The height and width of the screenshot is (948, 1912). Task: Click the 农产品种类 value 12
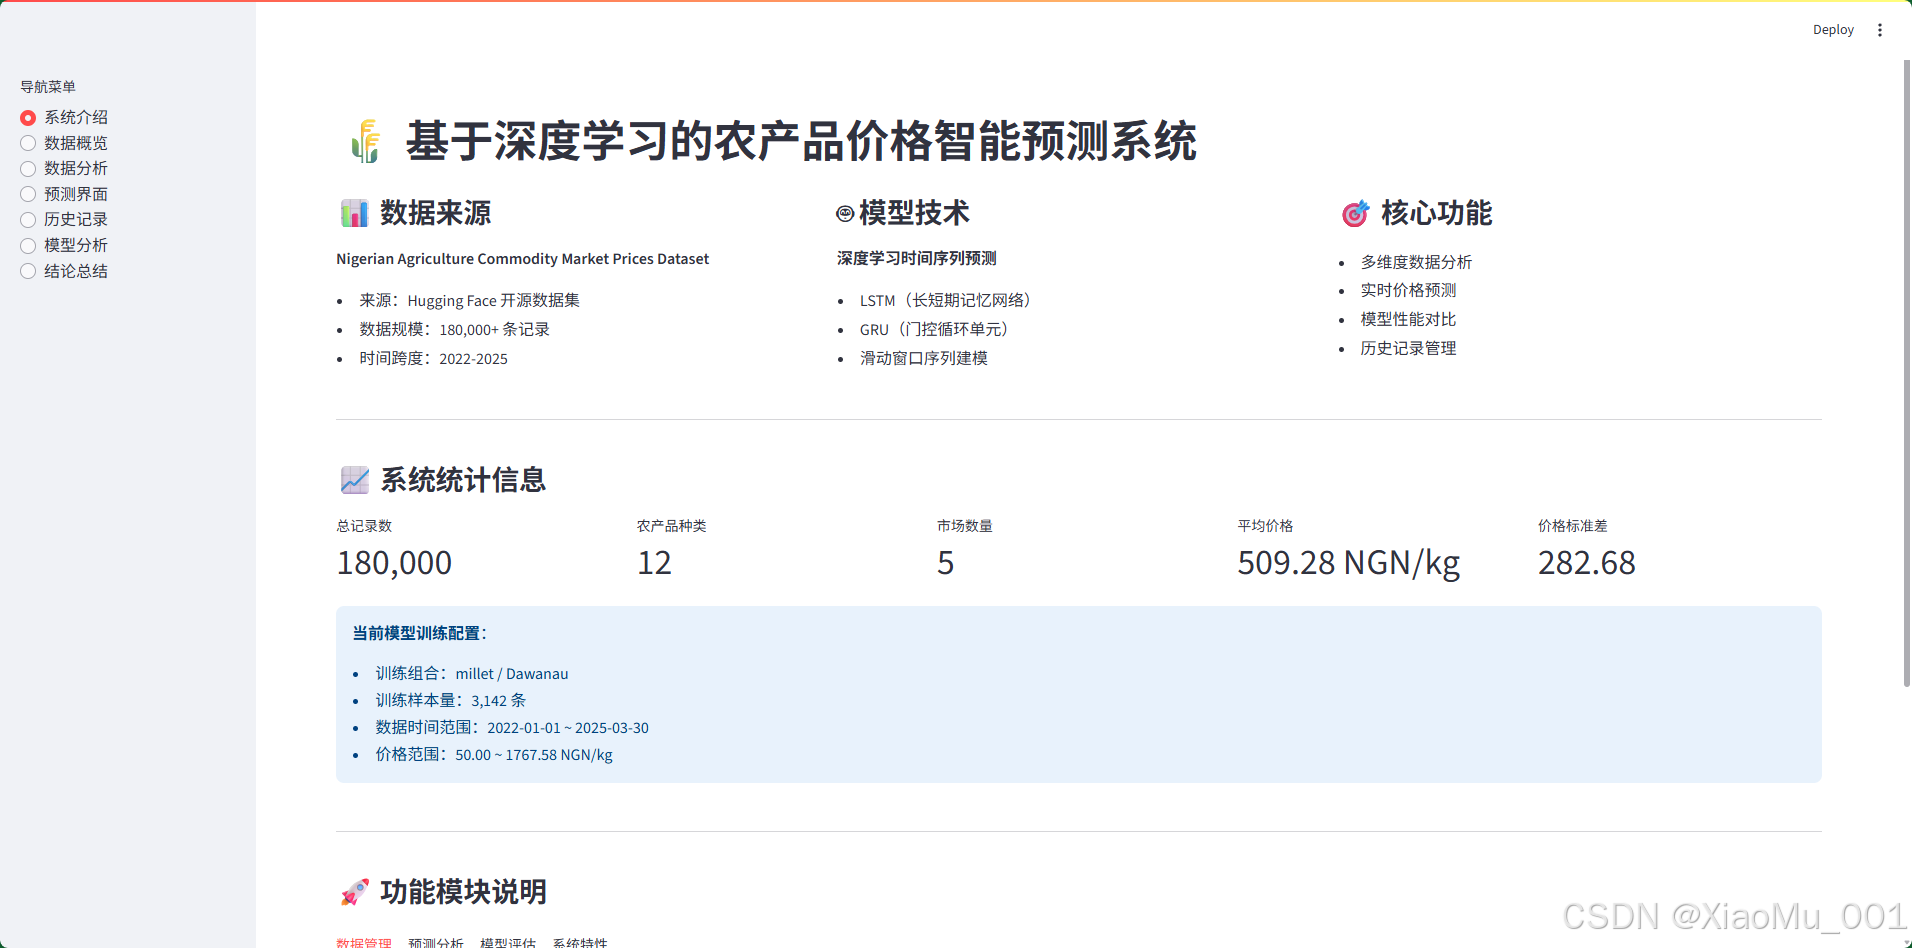point(655,563)
